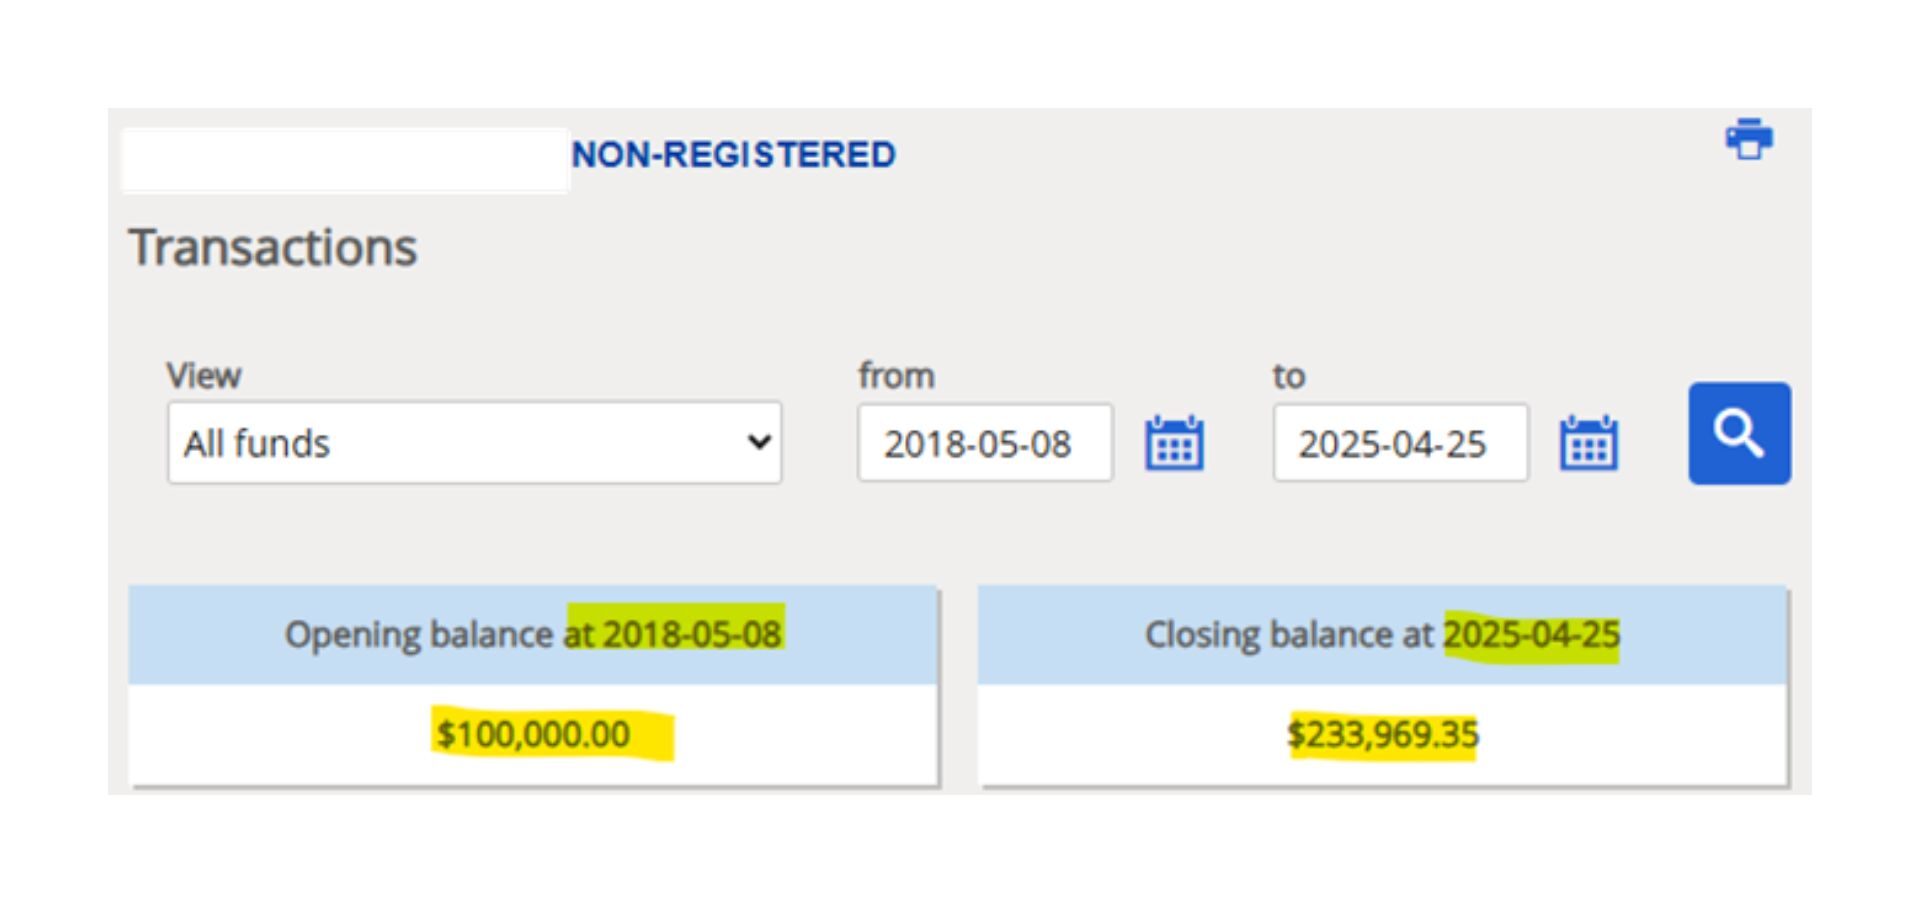Click the Transactions heading
The height and width of the screenshot is (918, 1920).
click(272, 247)
